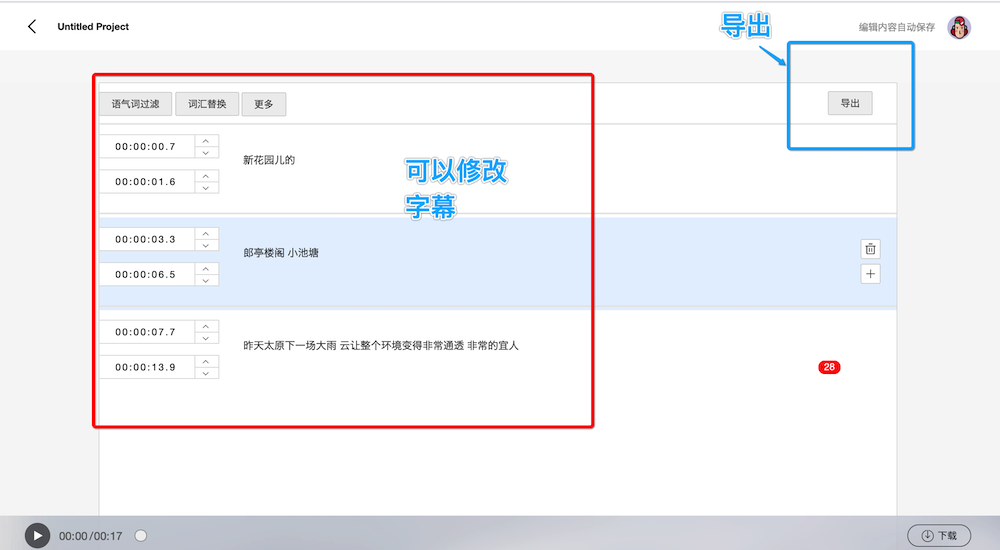
Task: Increase the 00:00:00.7 start time
Action: pyautogui.click(x=205, y=141)
